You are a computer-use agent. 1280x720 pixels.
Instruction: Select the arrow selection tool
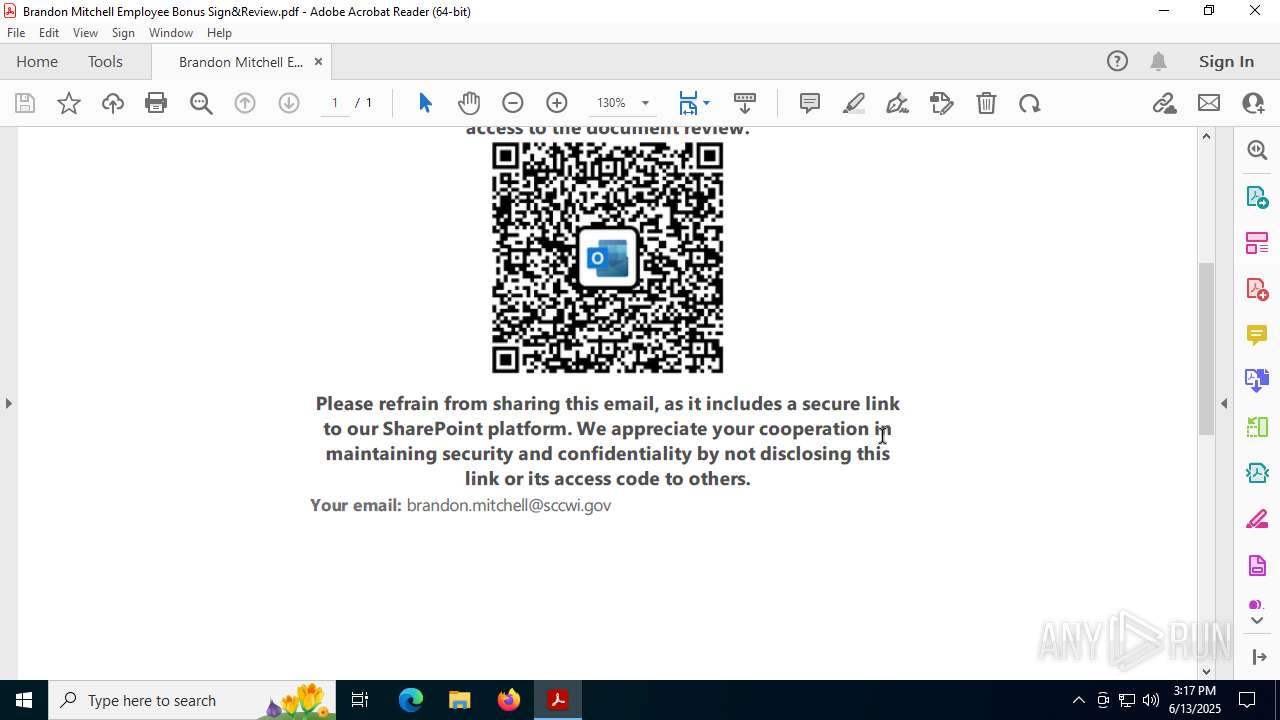pos(425,103)
